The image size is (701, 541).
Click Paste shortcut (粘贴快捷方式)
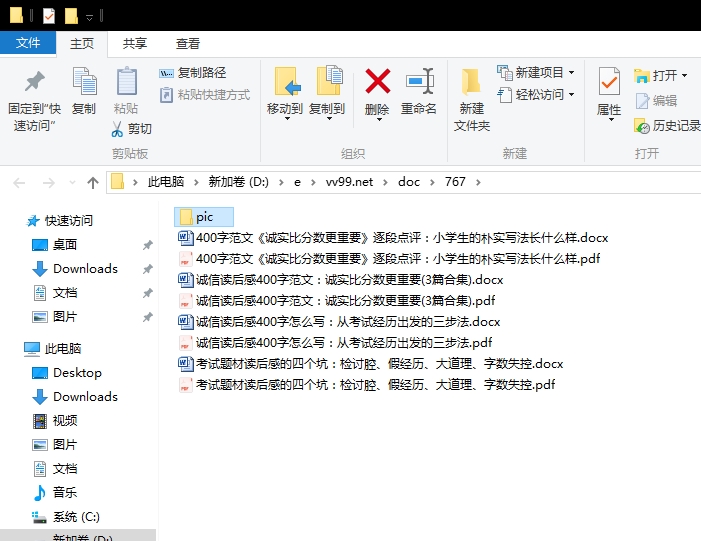pyautogui.click(x=205, y=95)
